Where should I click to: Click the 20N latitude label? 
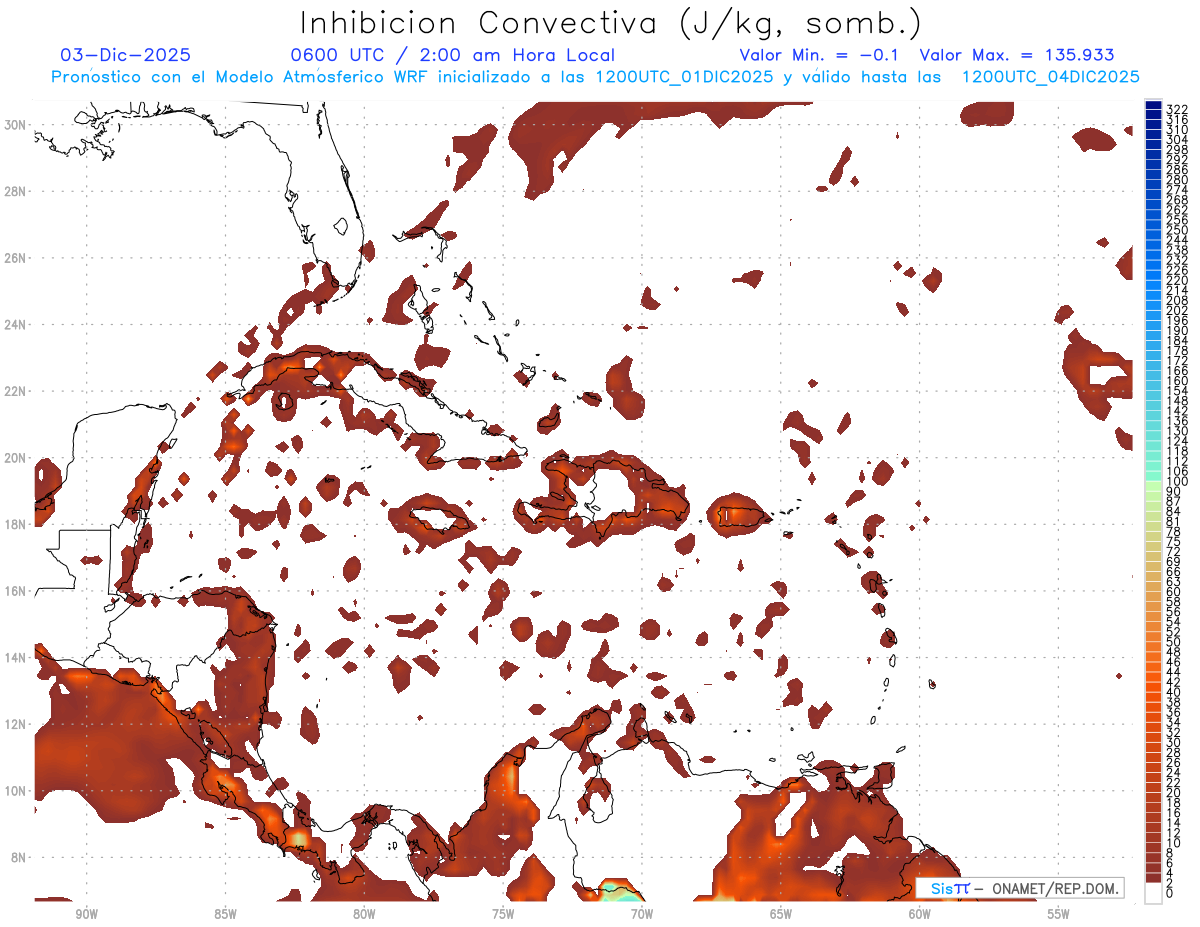pyautogui.click(x=15, y=457)
